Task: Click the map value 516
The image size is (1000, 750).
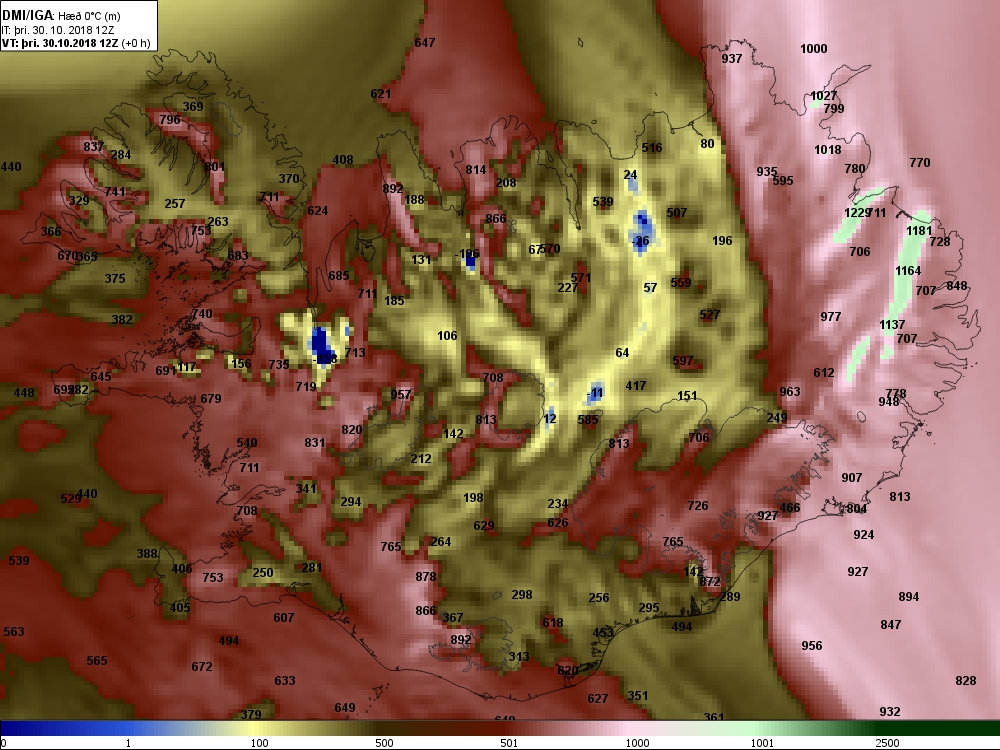Action: click(652, 148)
